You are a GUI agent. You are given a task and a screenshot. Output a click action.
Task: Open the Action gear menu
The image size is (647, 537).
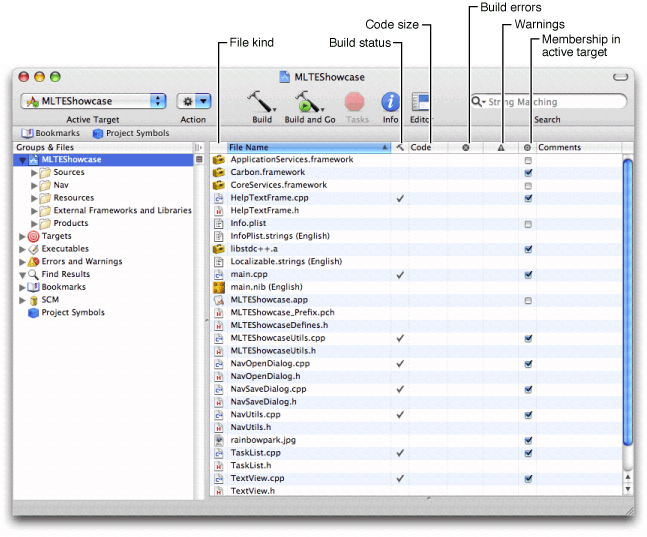(194, 101)
